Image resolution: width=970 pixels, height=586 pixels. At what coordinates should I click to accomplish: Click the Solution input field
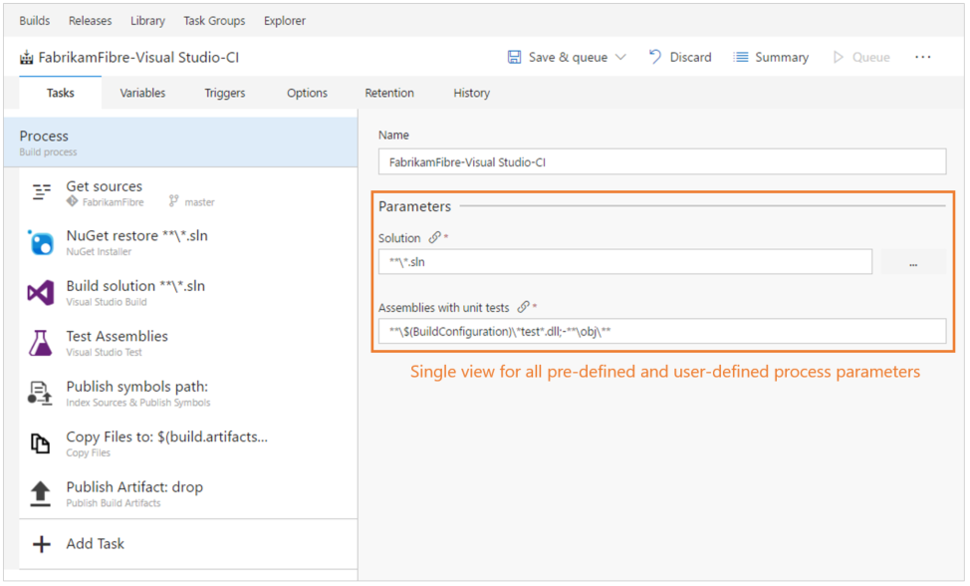pyautogui.click(x=625, y=262)
